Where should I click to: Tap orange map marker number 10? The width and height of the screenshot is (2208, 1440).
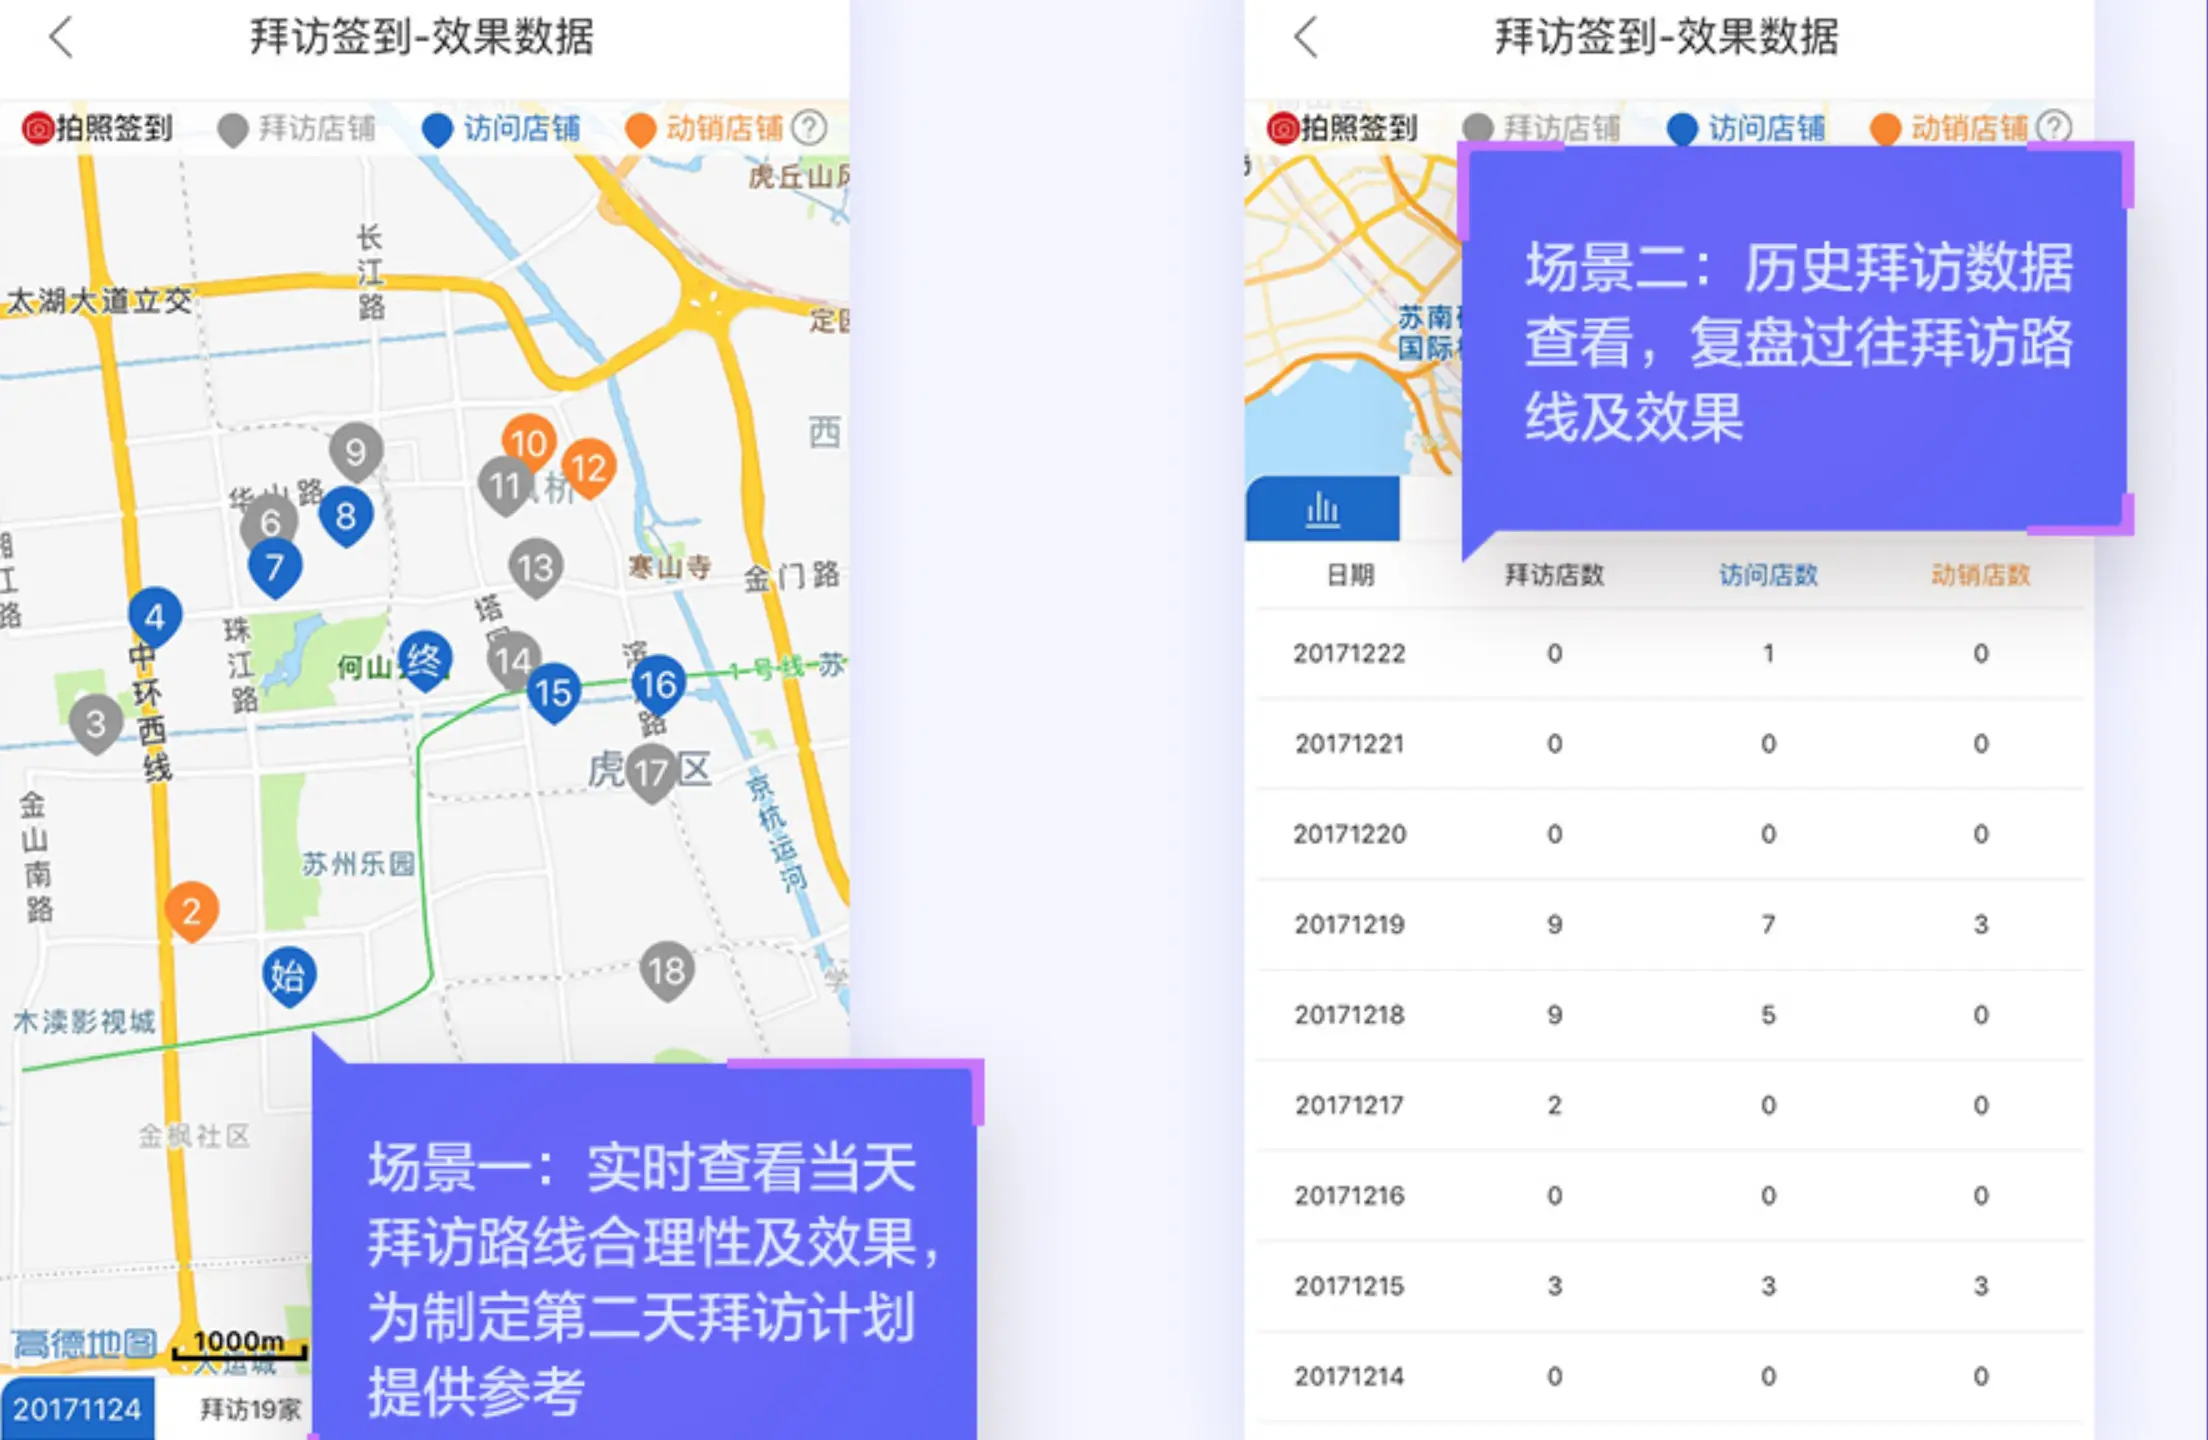point(528,442)
